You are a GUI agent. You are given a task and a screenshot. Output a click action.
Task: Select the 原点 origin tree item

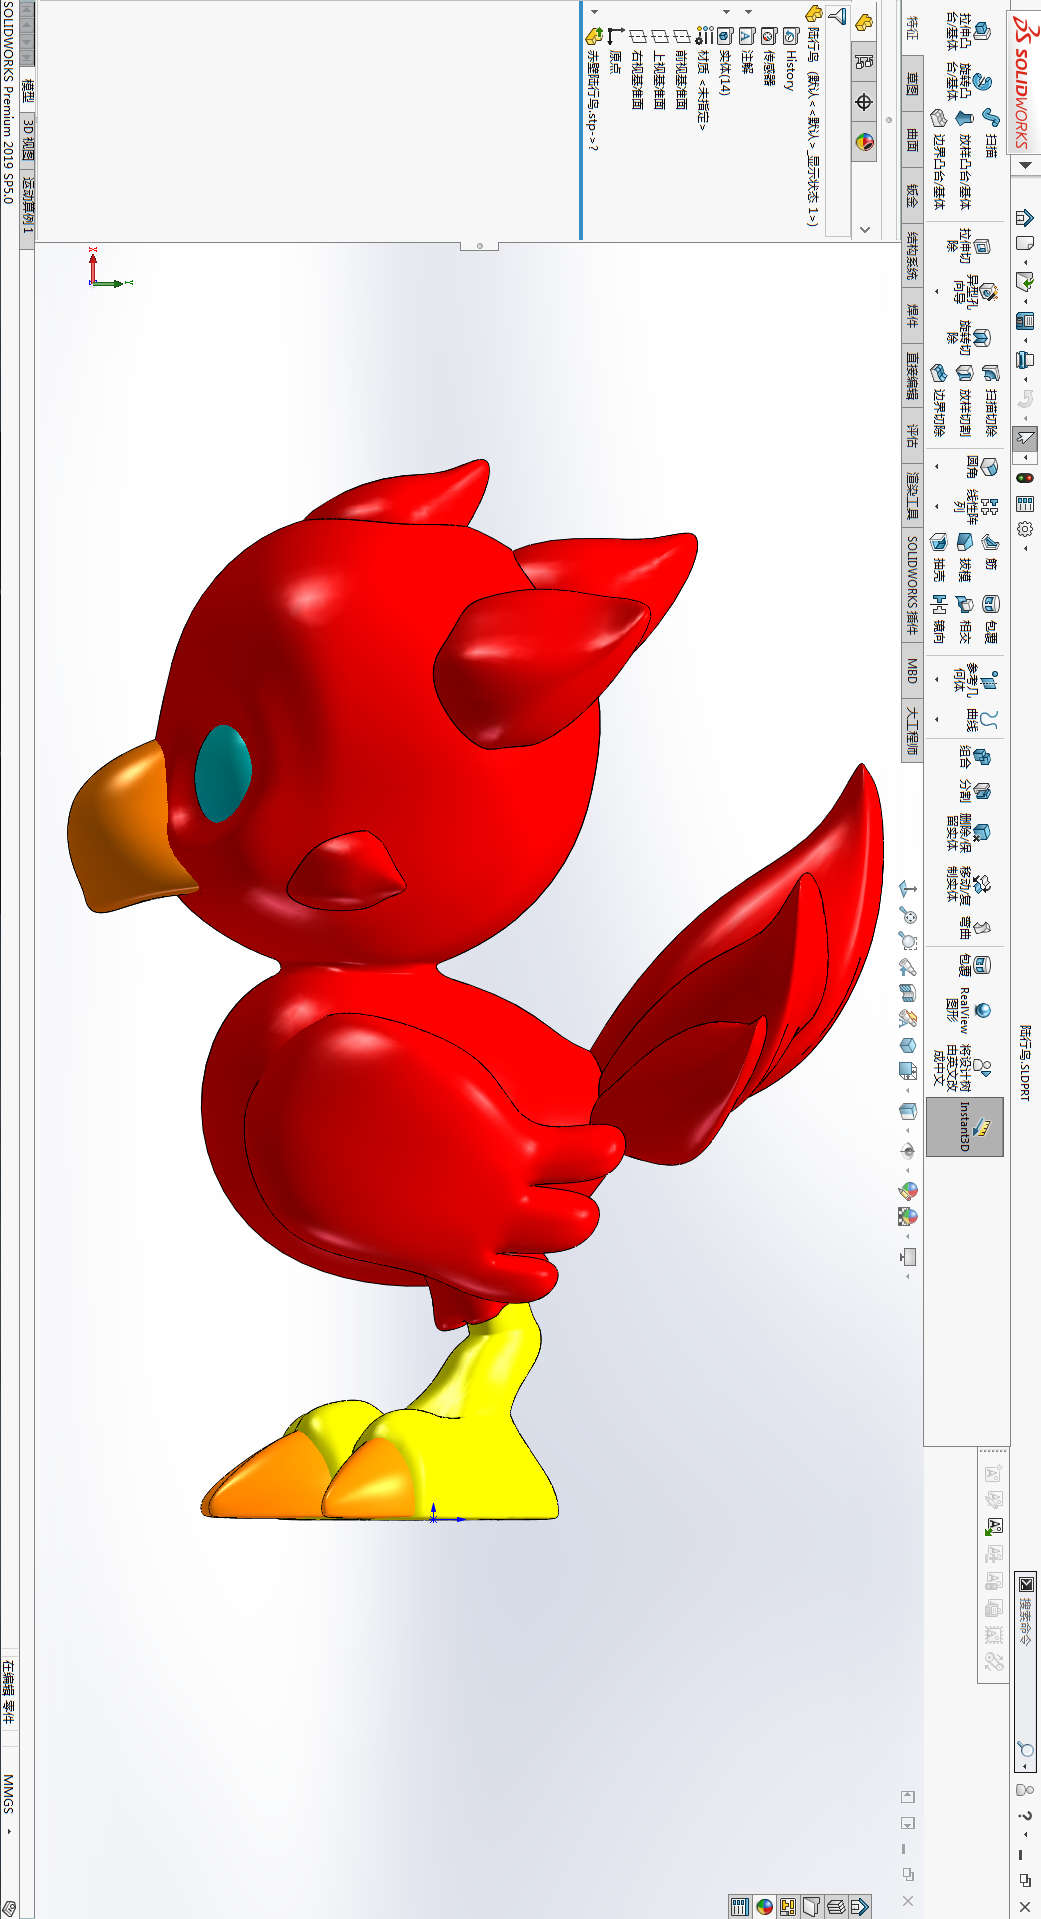coord(615,51)
